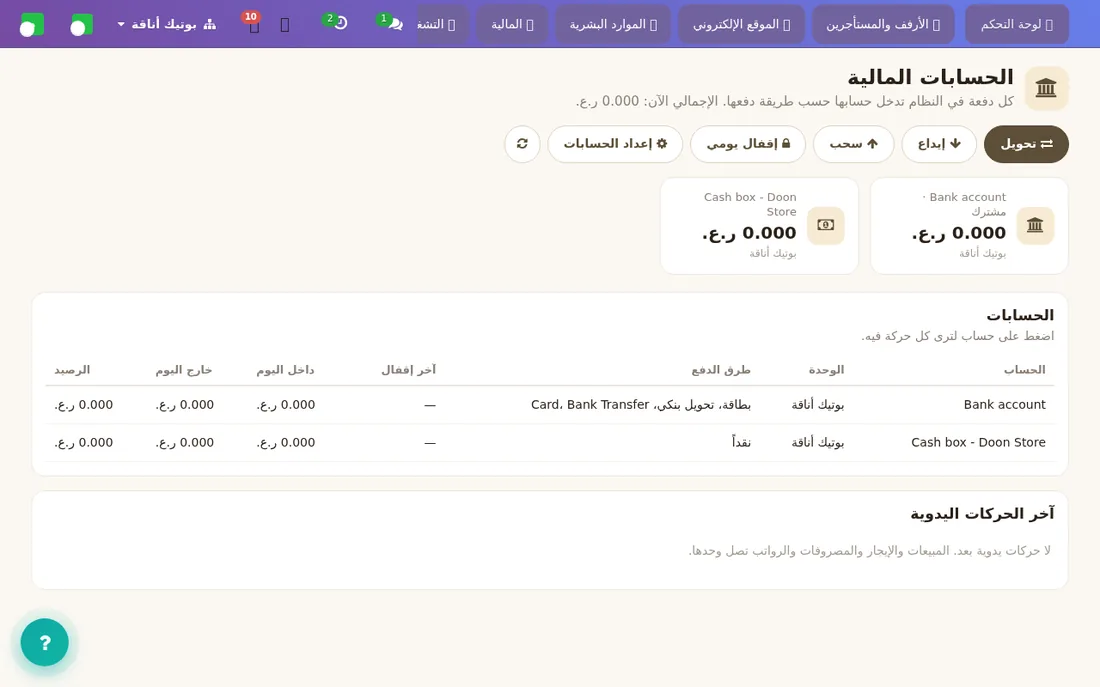The height and width of the screenshot is (687, 1100).
Task: Click the آخر الحركات اليدوية section heading
Action: (982, 514)
